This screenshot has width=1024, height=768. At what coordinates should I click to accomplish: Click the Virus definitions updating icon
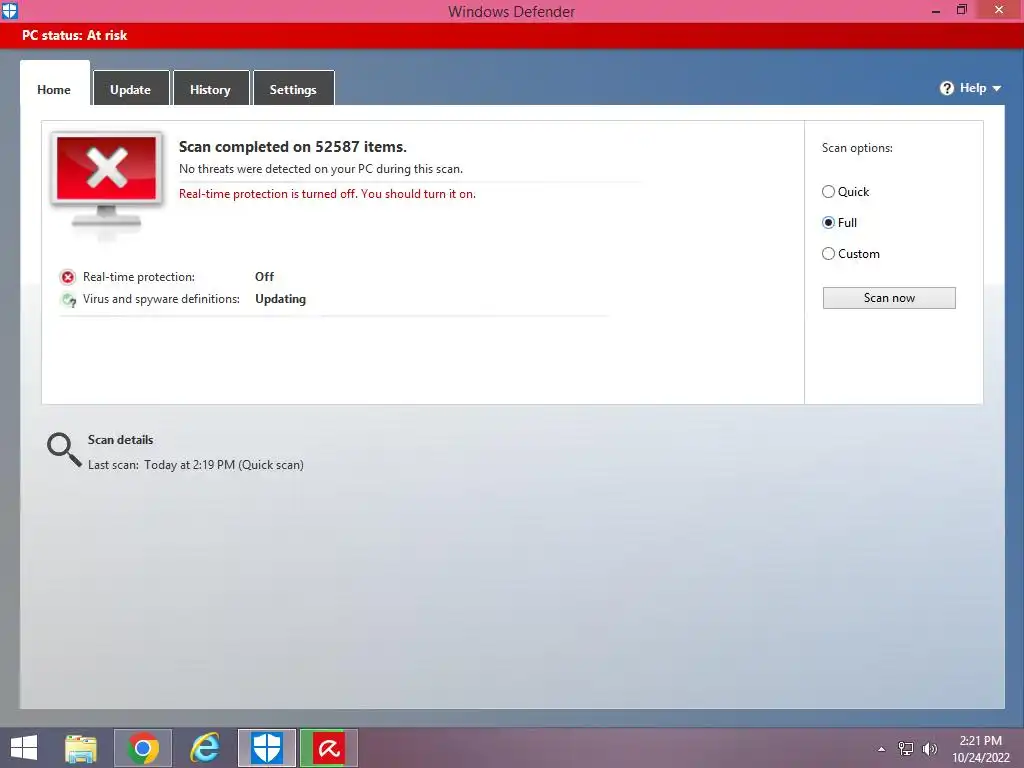[68, 300]
